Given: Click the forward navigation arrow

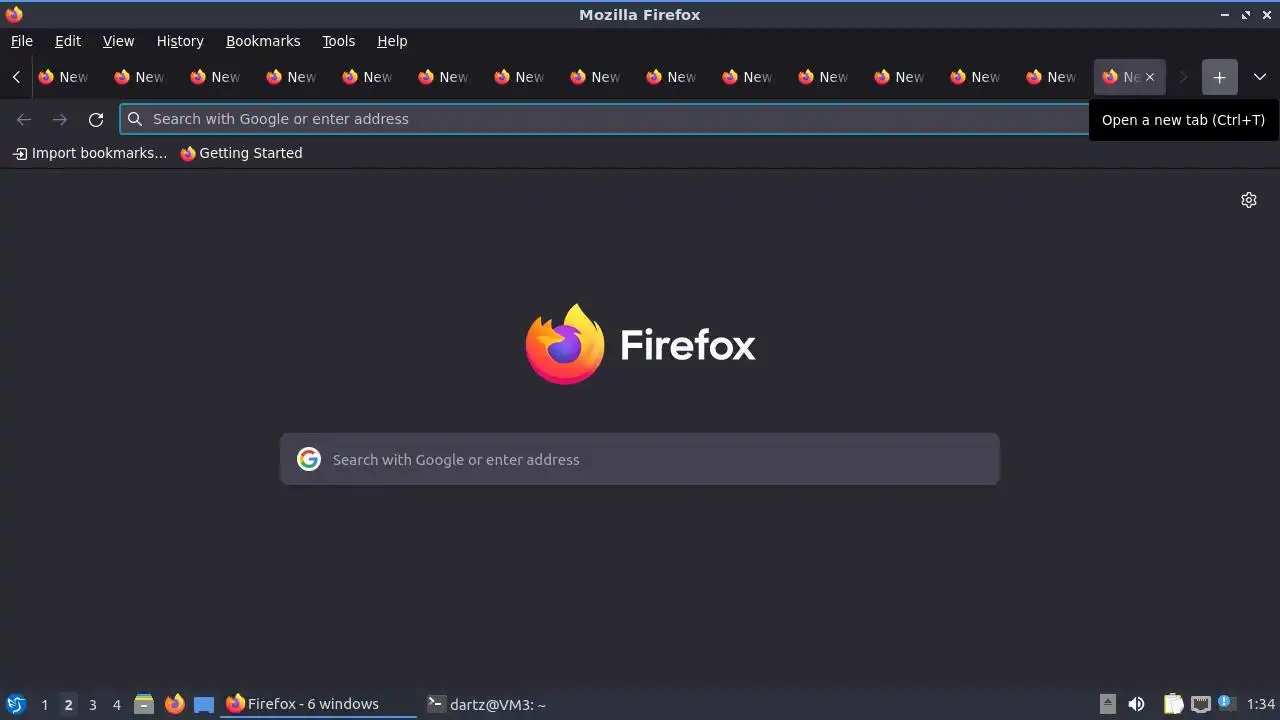Looking at the screenshot, I should pos(60,119).
